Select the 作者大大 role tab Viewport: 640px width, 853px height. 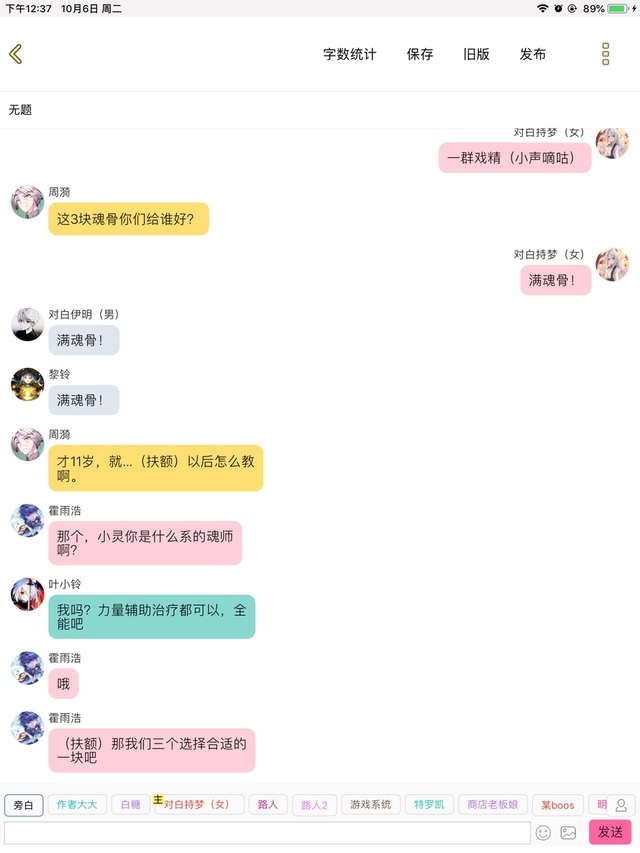(77, 805)
